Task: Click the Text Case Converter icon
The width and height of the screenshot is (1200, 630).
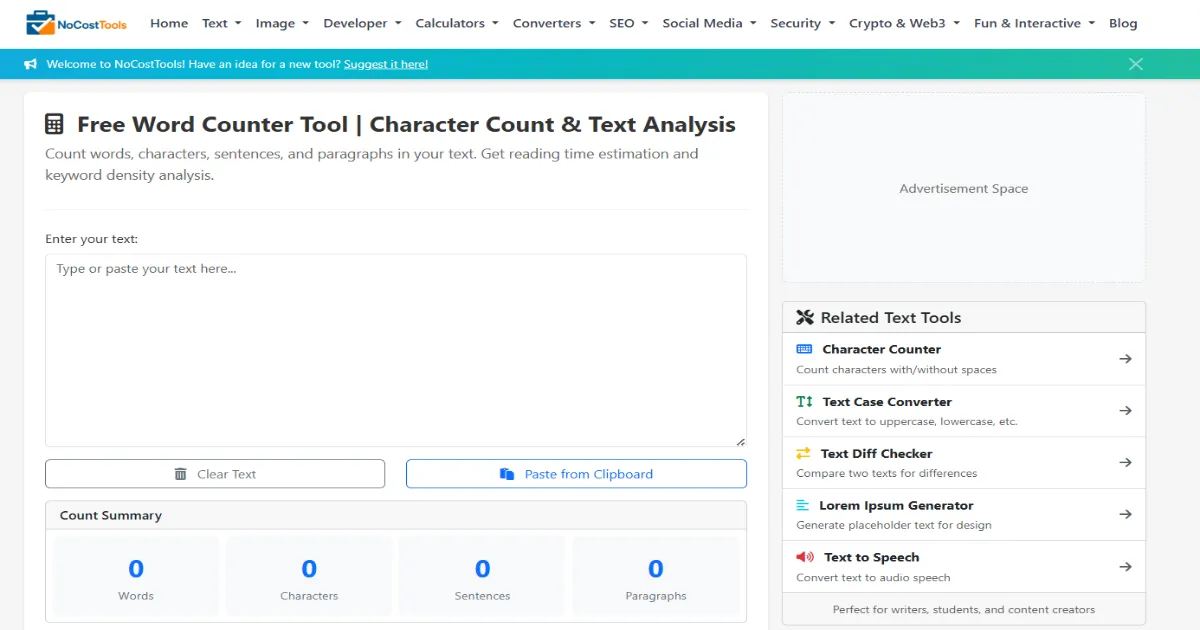Action: click(804, 401)
